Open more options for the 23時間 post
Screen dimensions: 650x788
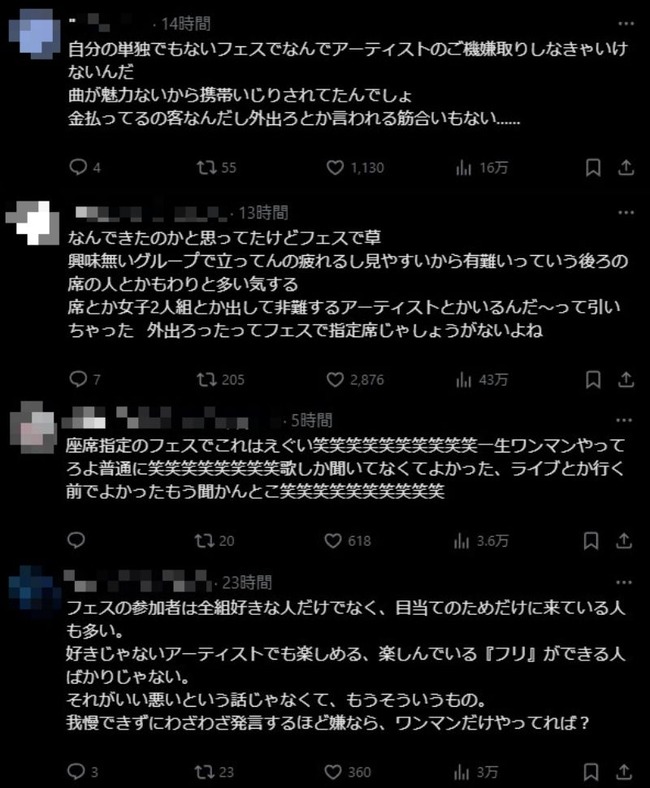624,582
